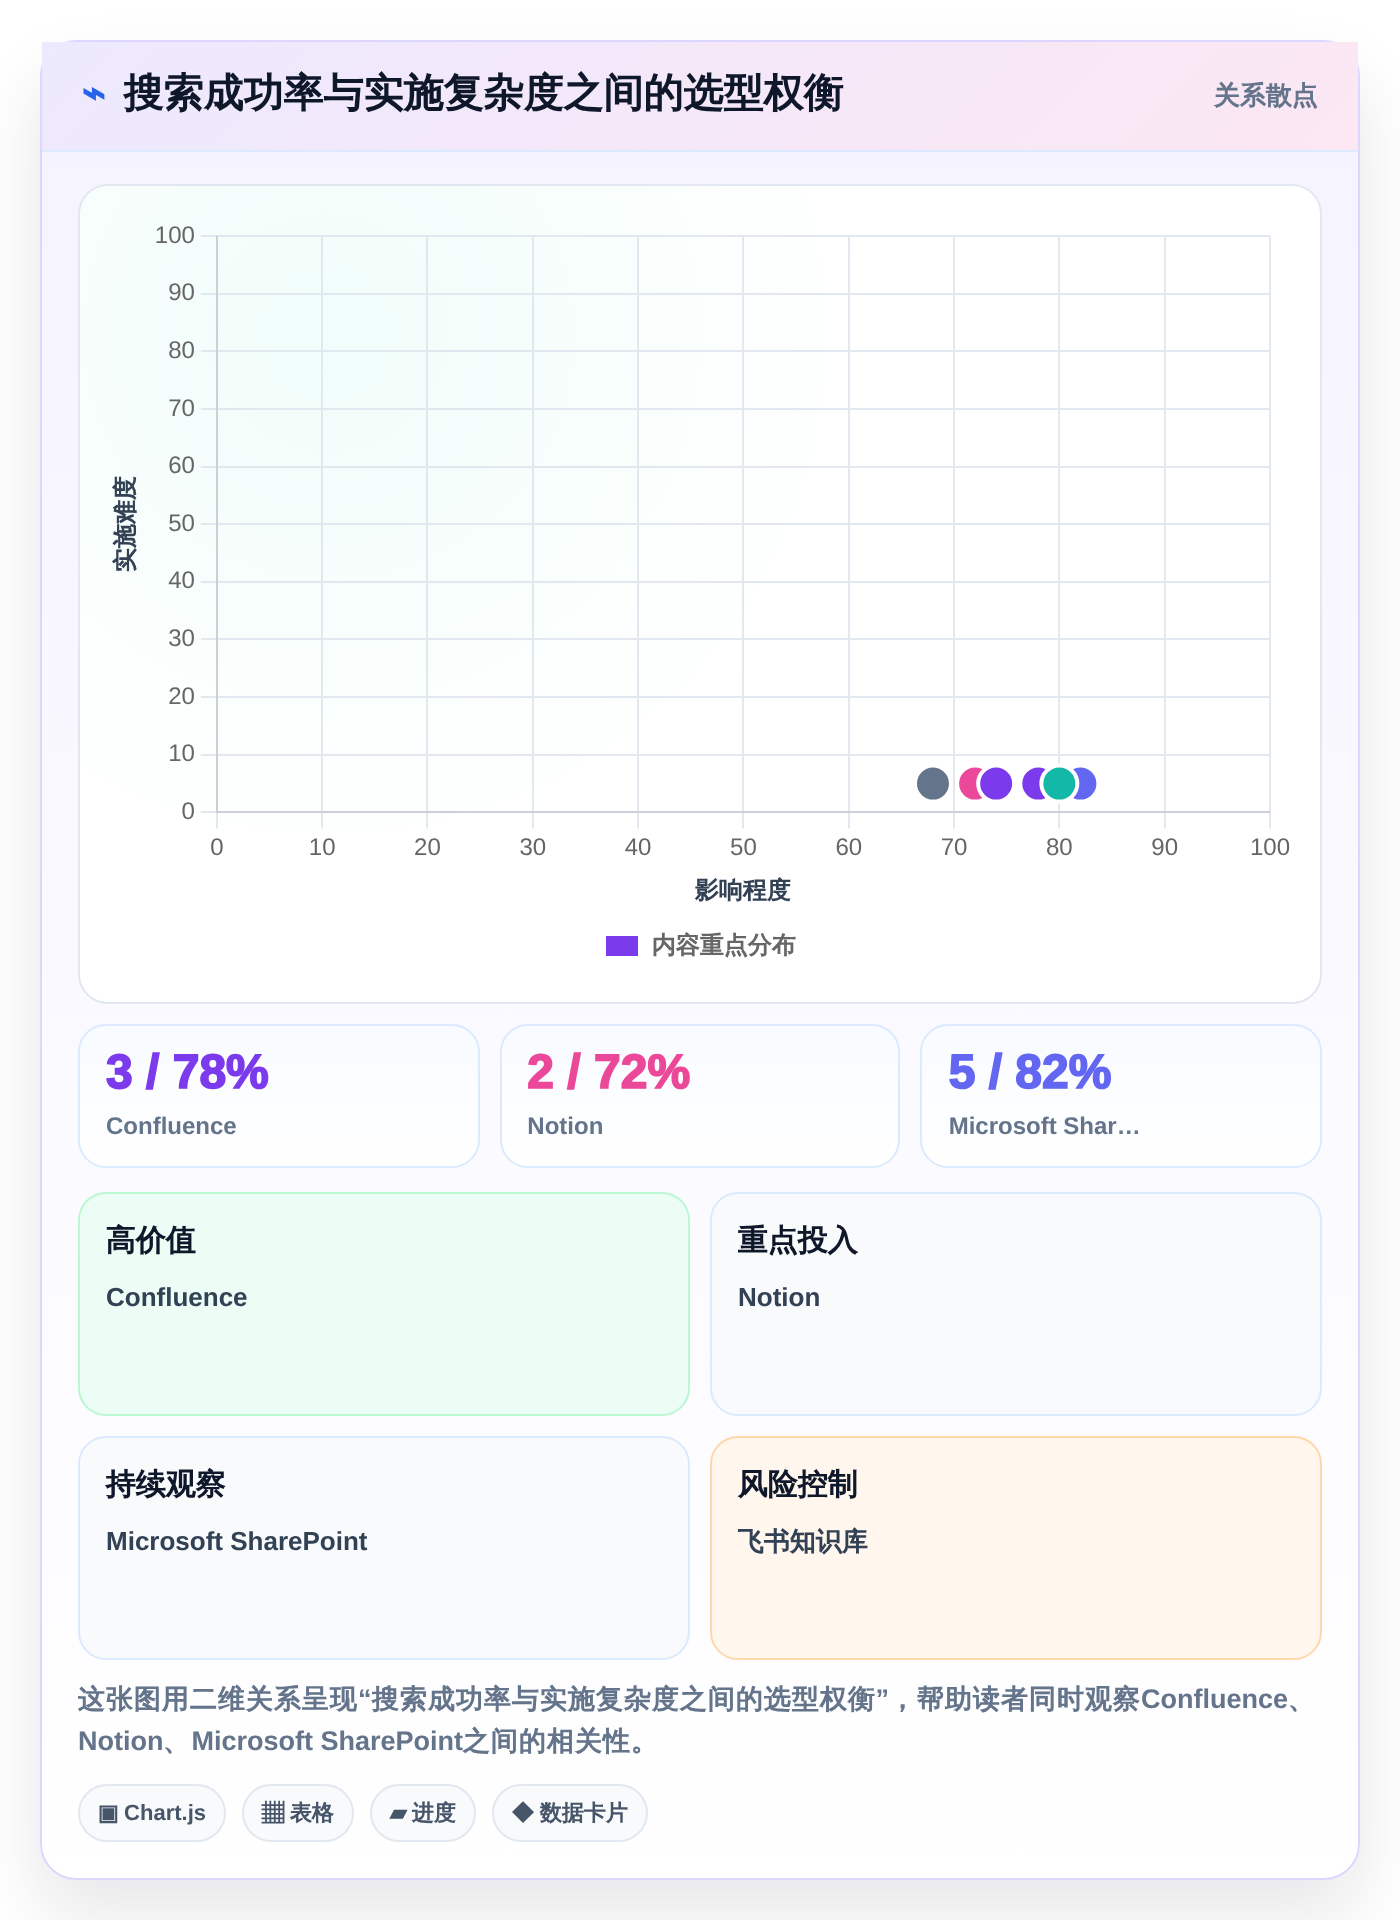Open the 2 / 72% Notion stat card

click(x=700, y=1096)
